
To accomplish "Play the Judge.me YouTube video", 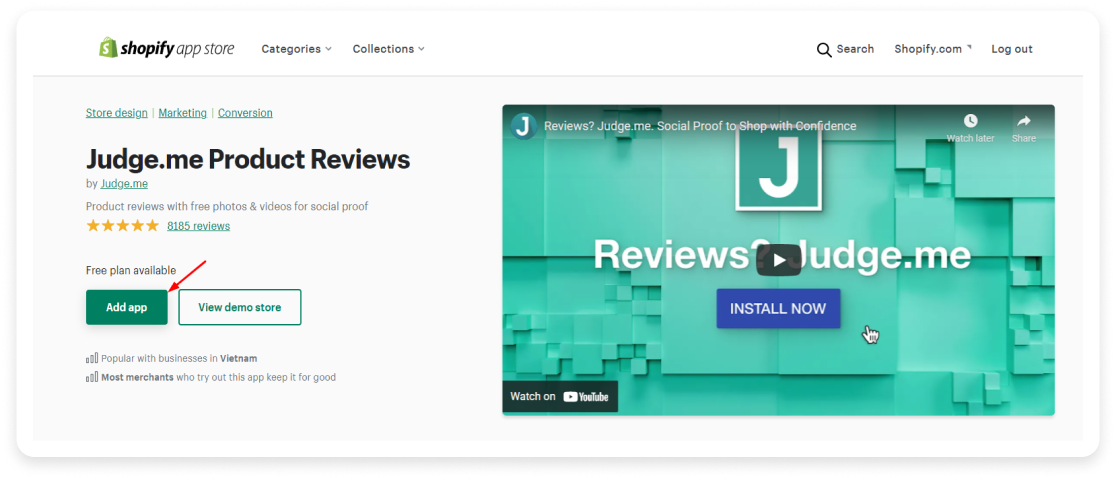I will 779,260.
